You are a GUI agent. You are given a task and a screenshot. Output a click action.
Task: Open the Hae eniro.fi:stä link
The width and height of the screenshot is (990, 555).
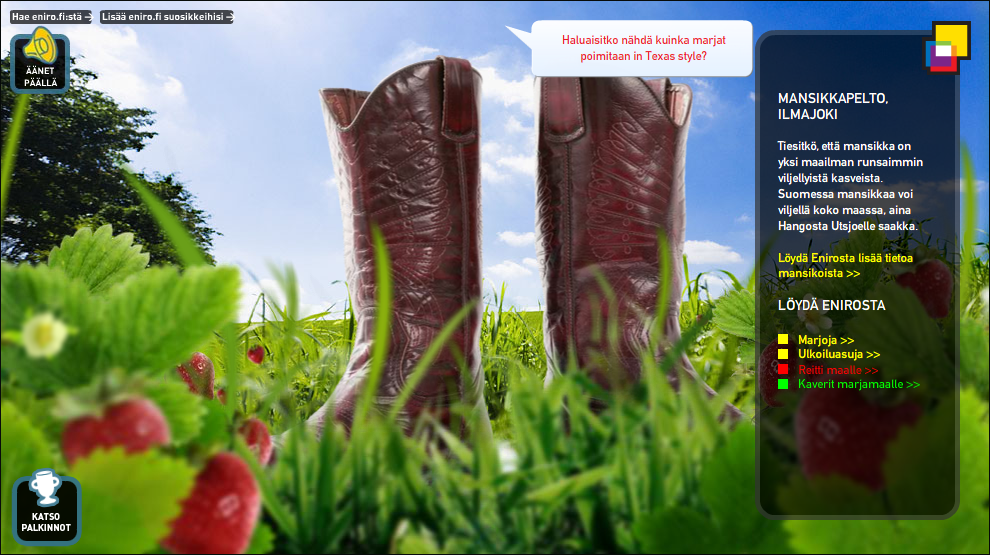(x=51, y=17)
